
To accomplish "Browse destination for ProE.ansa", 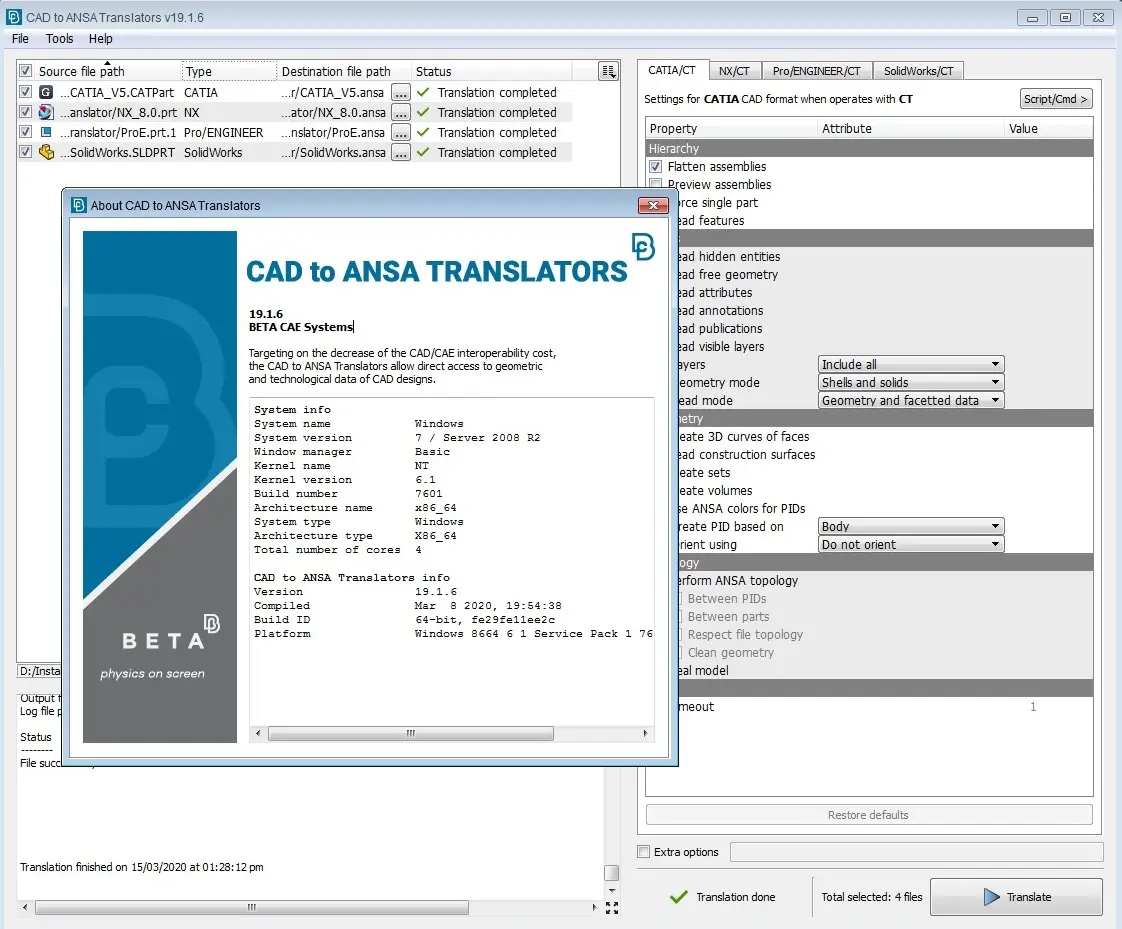I will pyautogui.click(x=401, y=132).
